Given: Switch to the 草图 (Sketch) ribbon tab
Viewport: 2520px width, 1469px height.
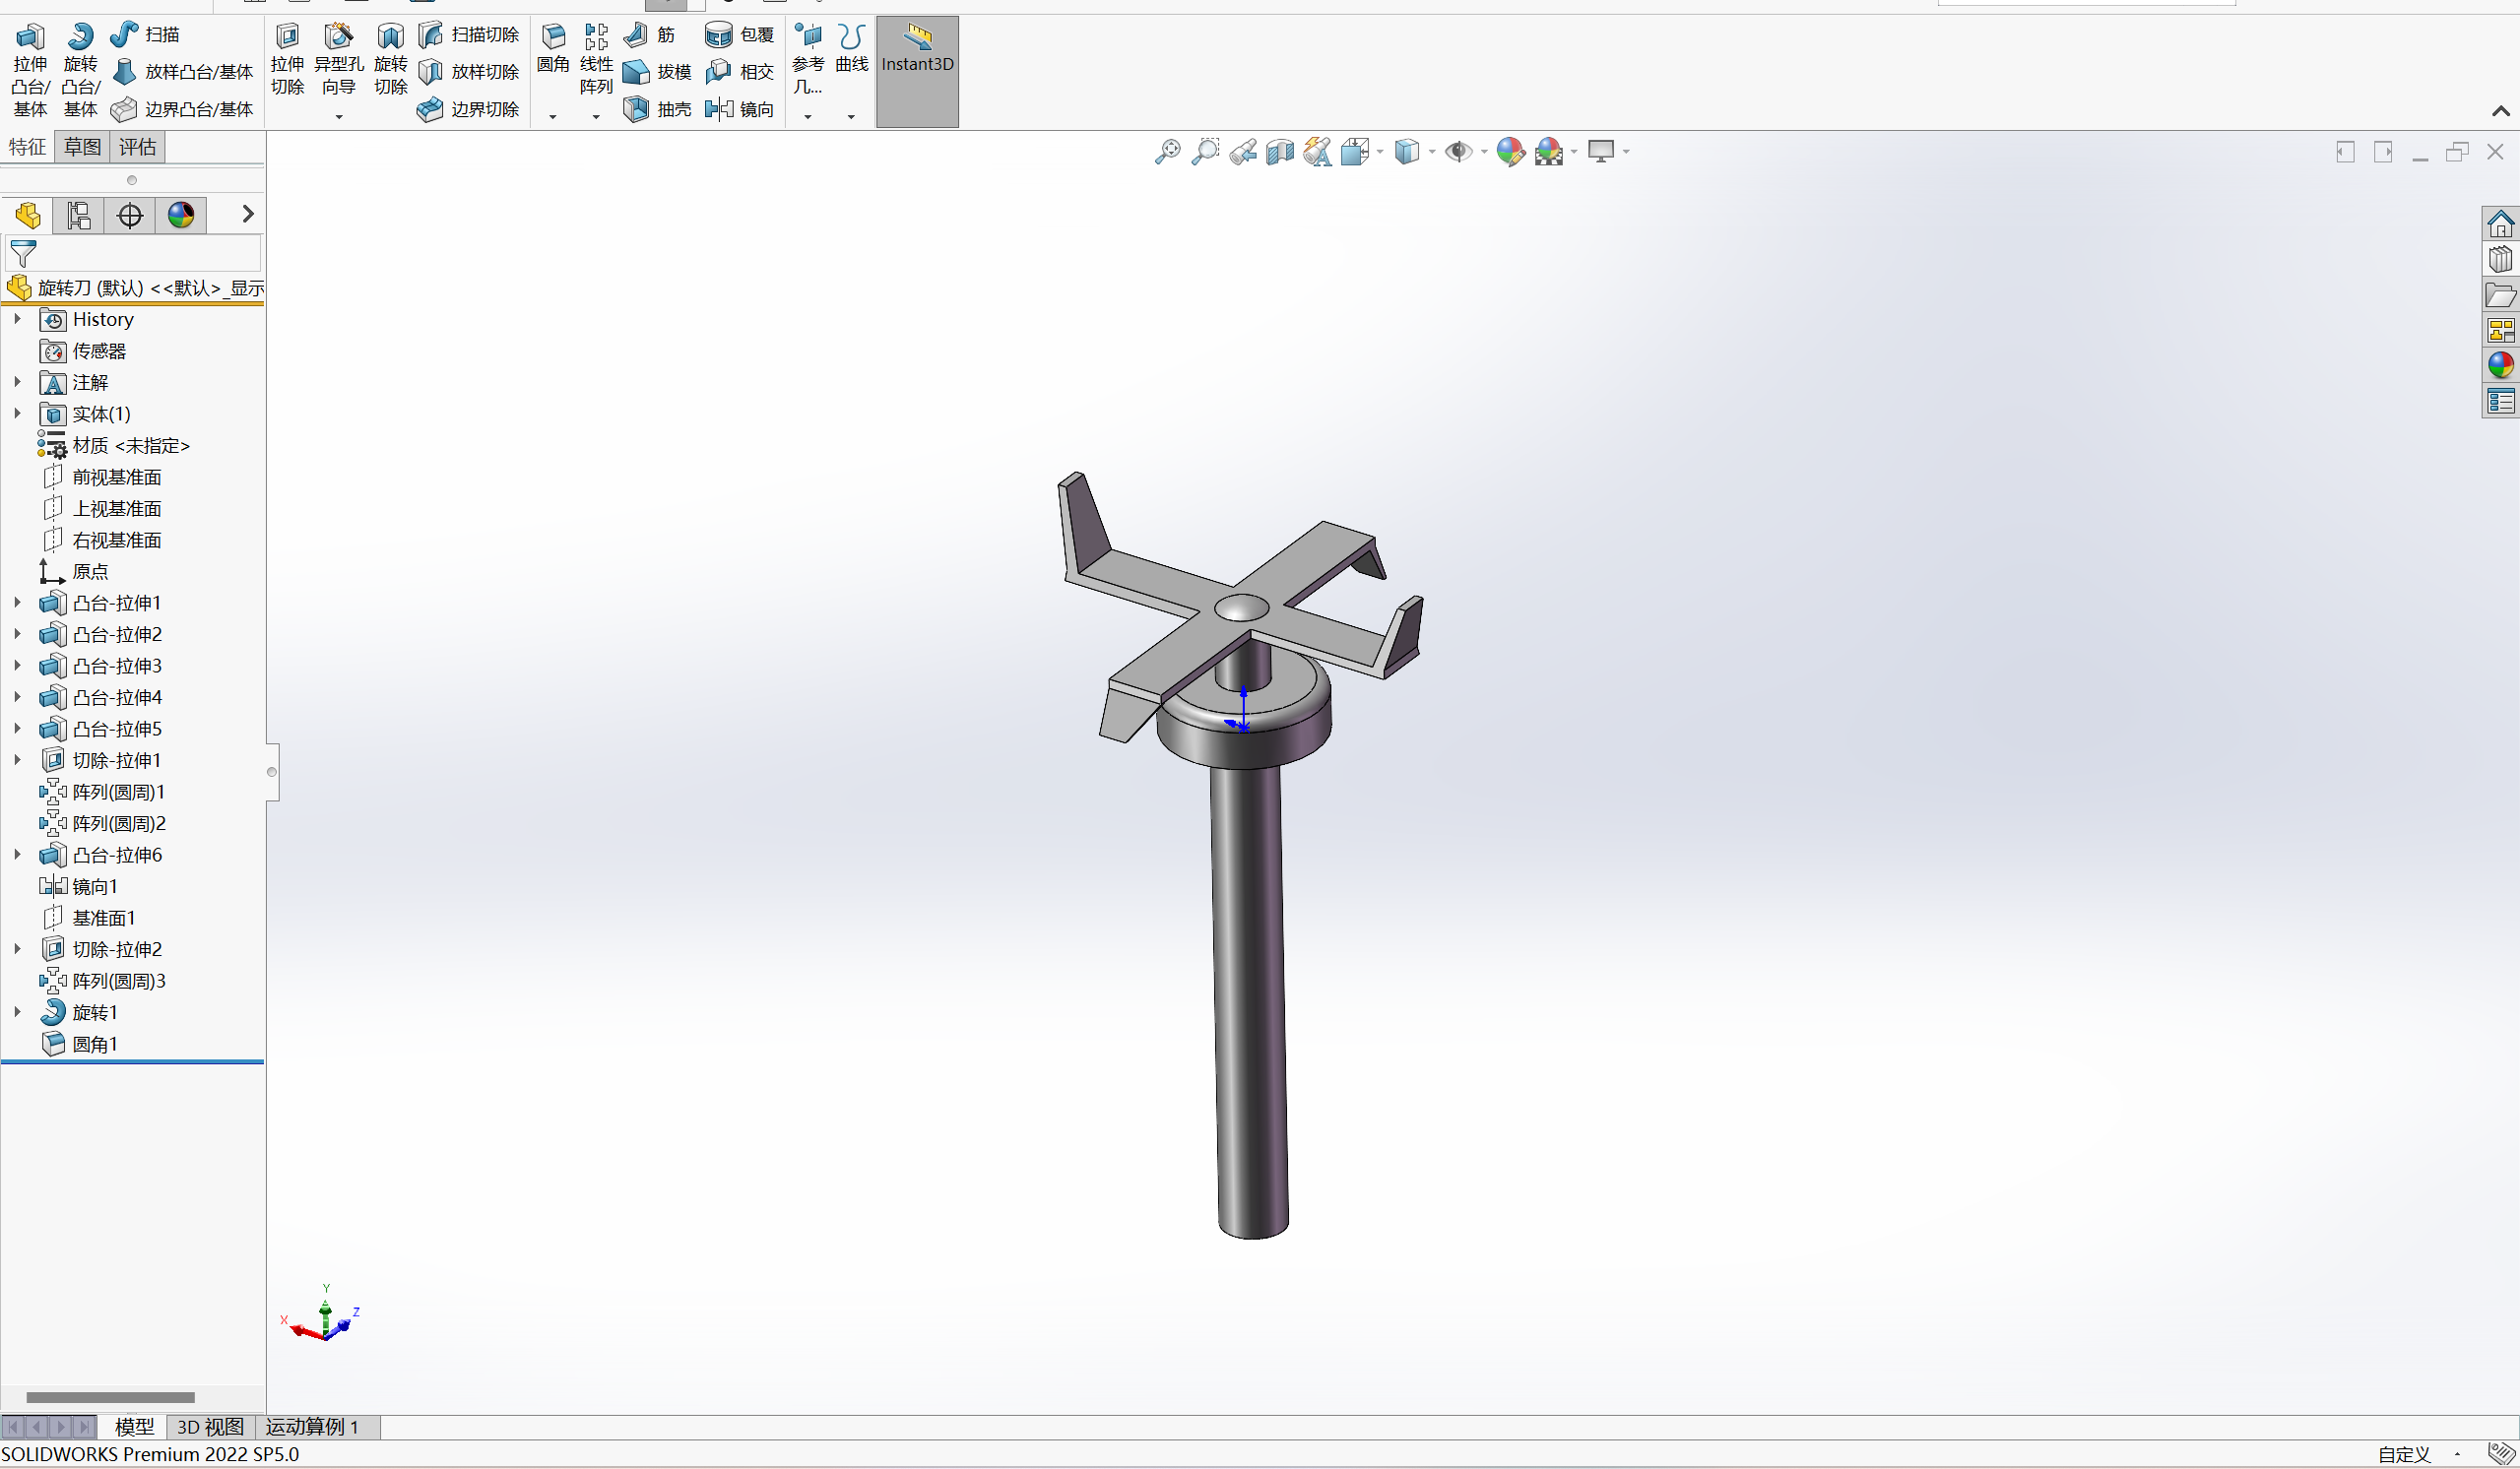Looking at the screenshot, I should pyautogui.click(x=82, y=148).
